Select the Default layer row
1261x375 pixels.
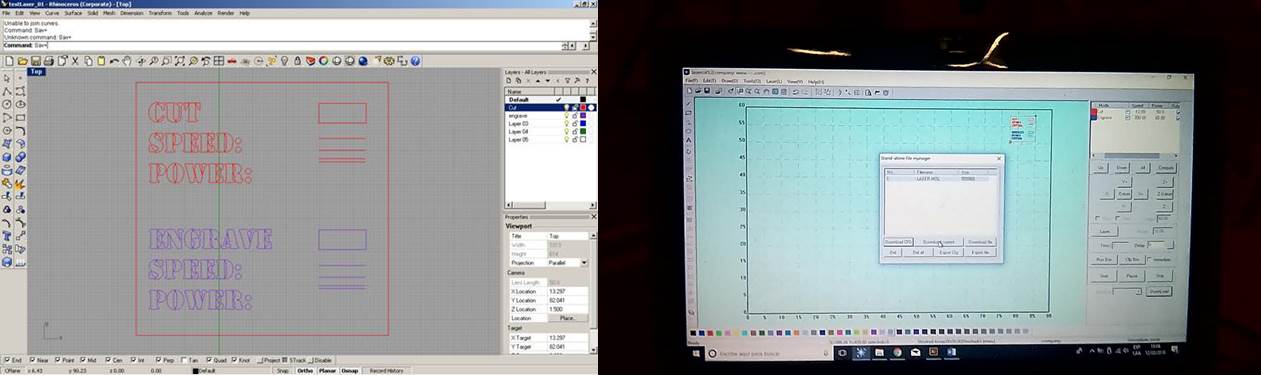549,99
